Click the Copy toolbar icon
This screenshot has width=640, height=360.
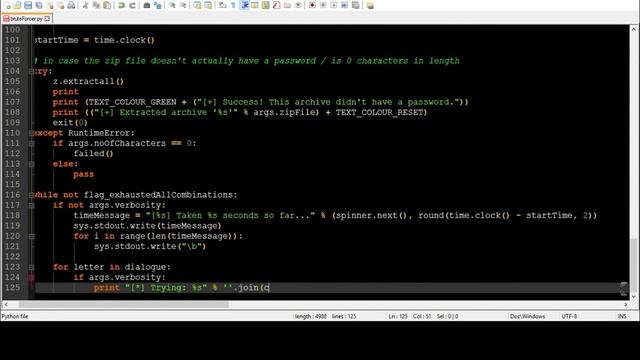point(96,5)
